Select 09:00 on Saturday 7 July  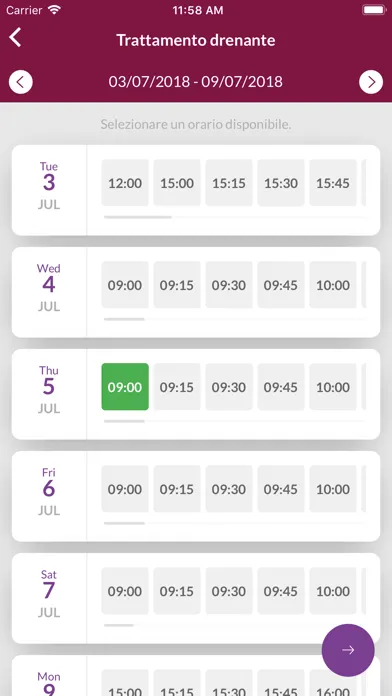(125, 591)
